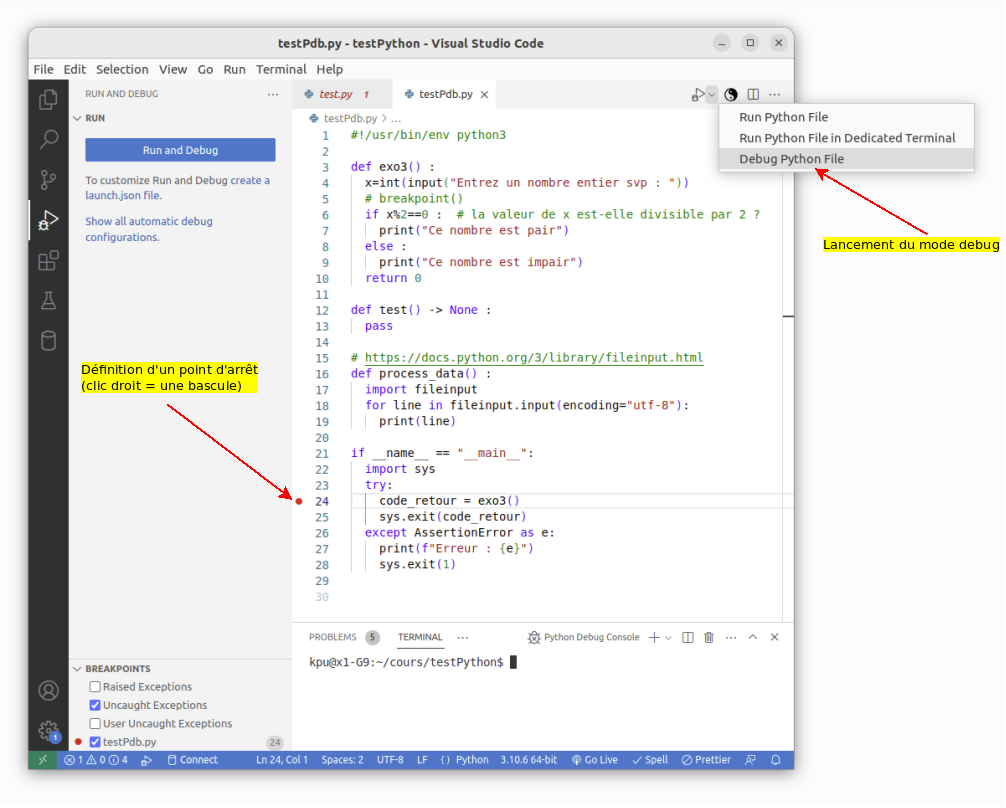Open terminal launch profile dropdown arrow
Screen dimensions: 1006x808
click(x=669, y=638)
